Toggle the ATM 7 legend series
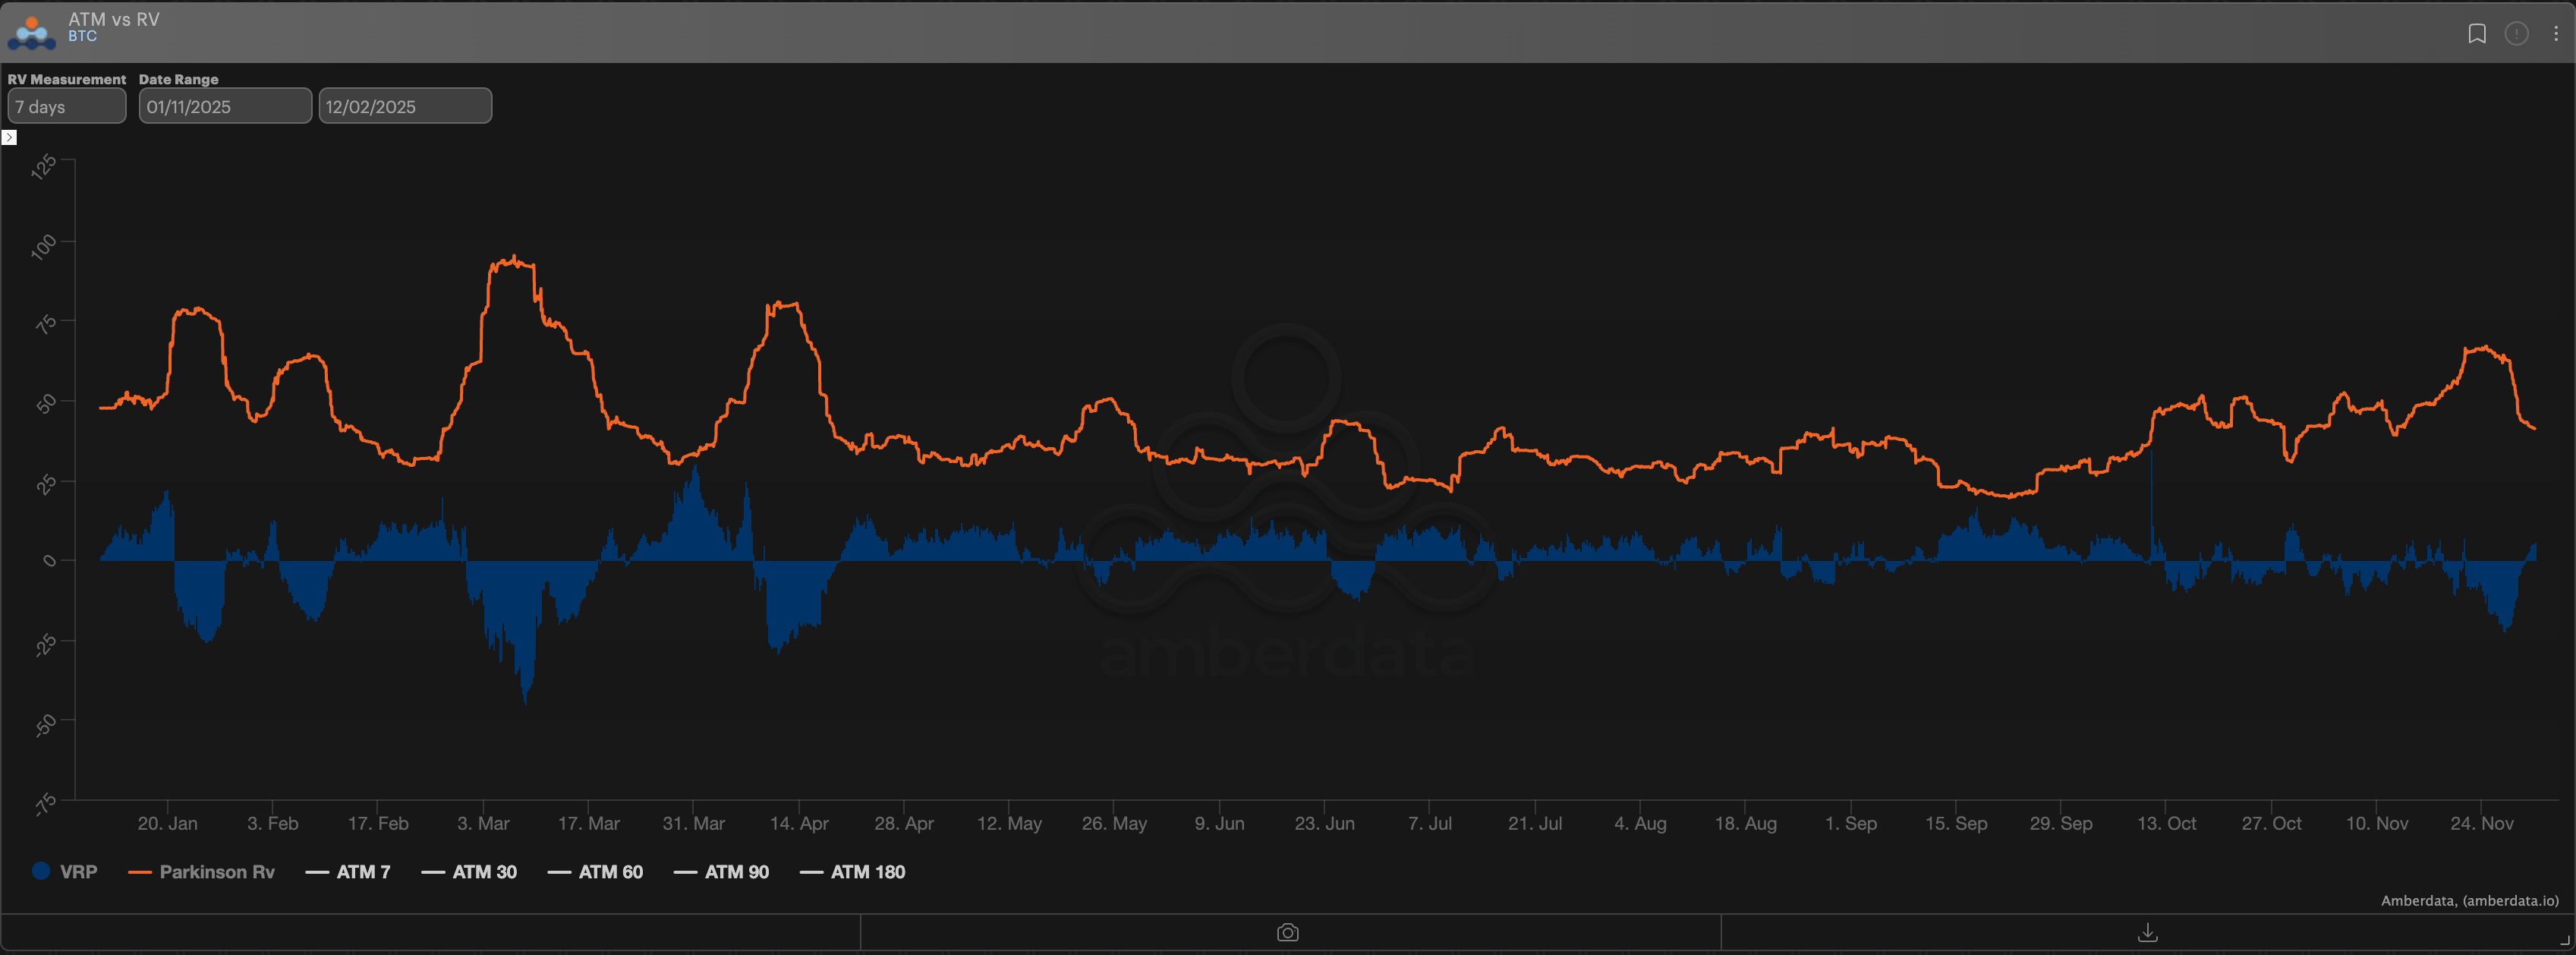Image resolution: width=2576 pixels, height=955 pixels. click(363, 872)
